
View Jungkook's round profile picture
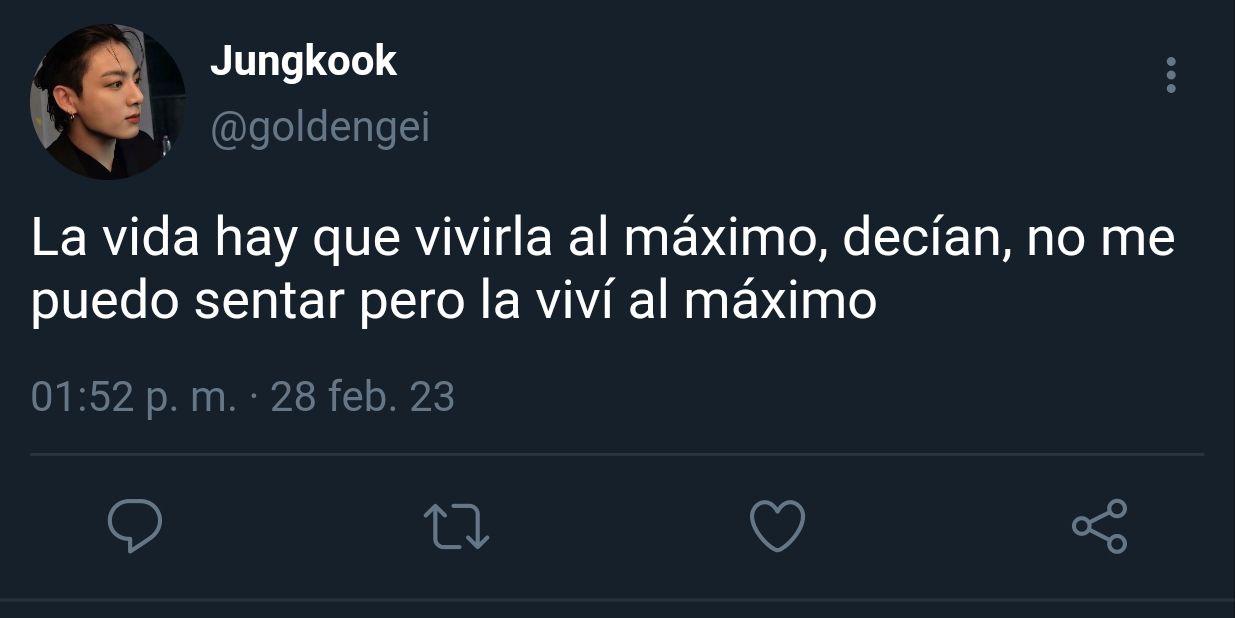coord(108,102)
